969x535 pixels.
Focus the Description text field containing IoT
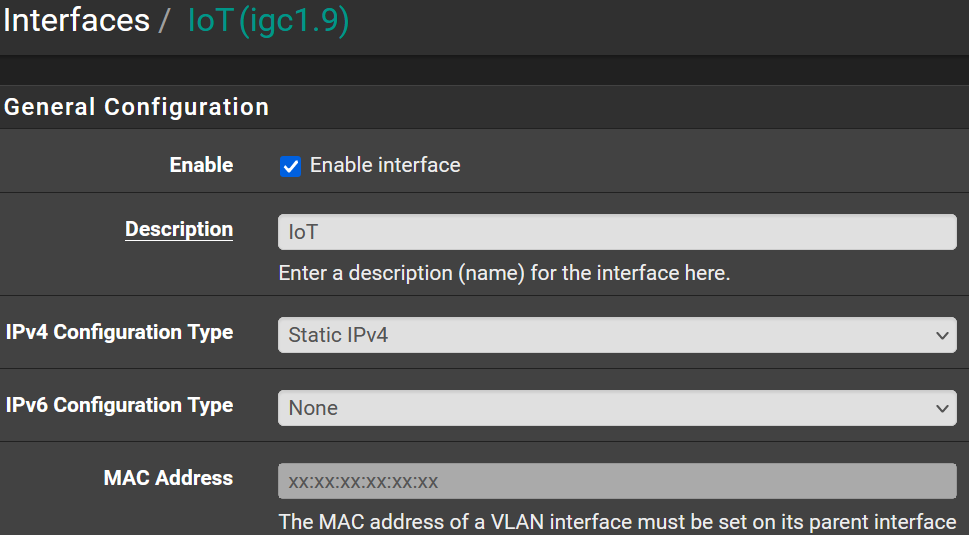[616, 232]
